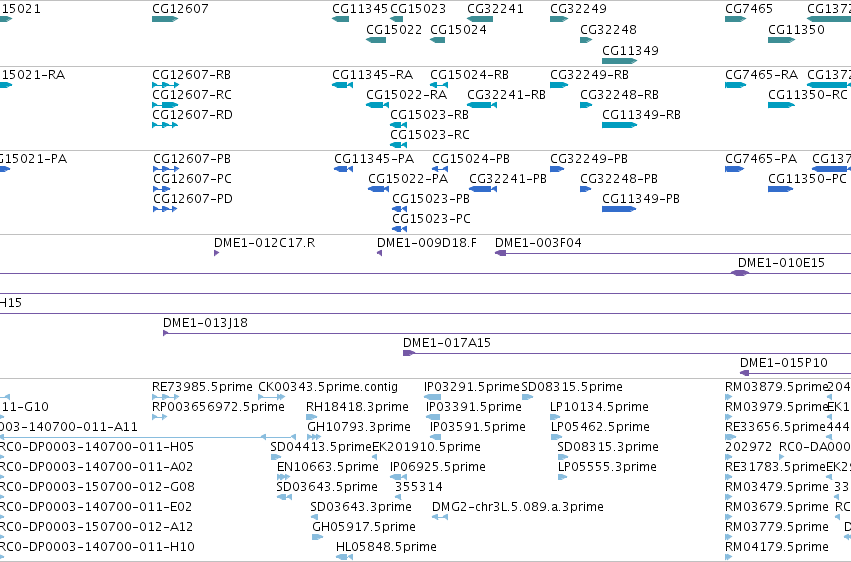
Task: Select protein CG15023-PC
Action: (431, 219)
